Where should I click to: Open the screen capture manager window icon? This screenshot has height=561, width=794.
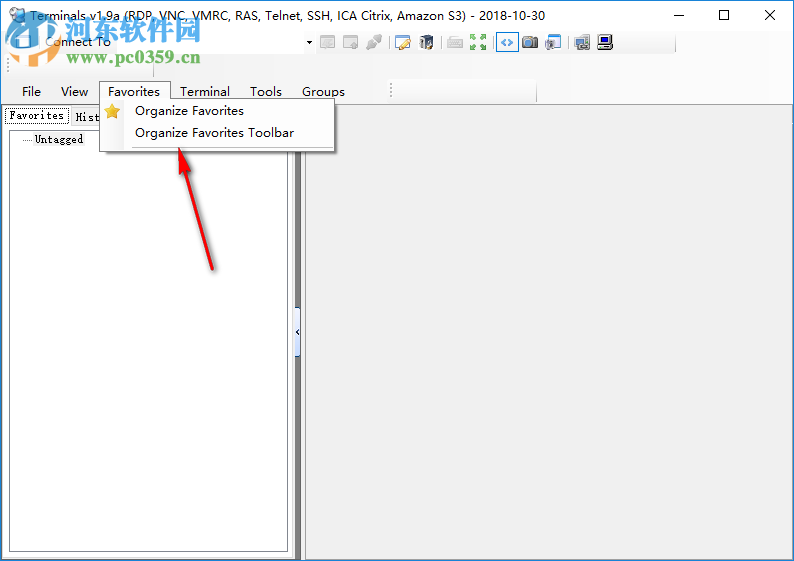553,43
